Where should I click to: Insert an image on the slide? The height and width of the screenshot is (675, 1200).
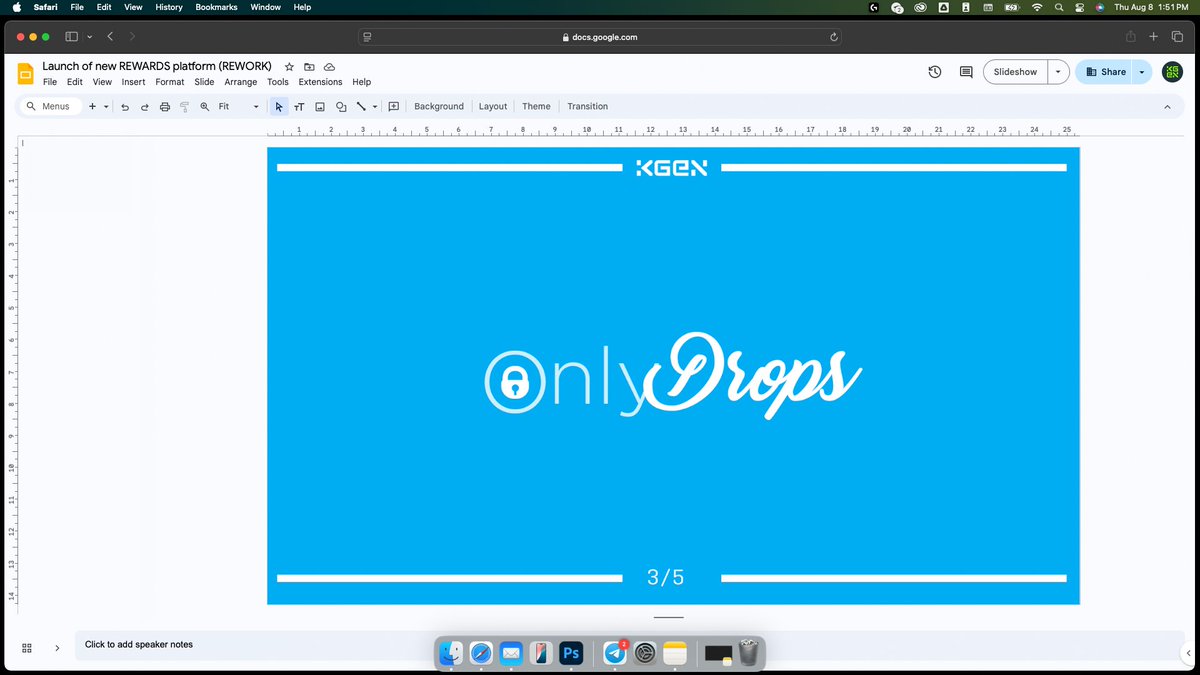(319, 106)
